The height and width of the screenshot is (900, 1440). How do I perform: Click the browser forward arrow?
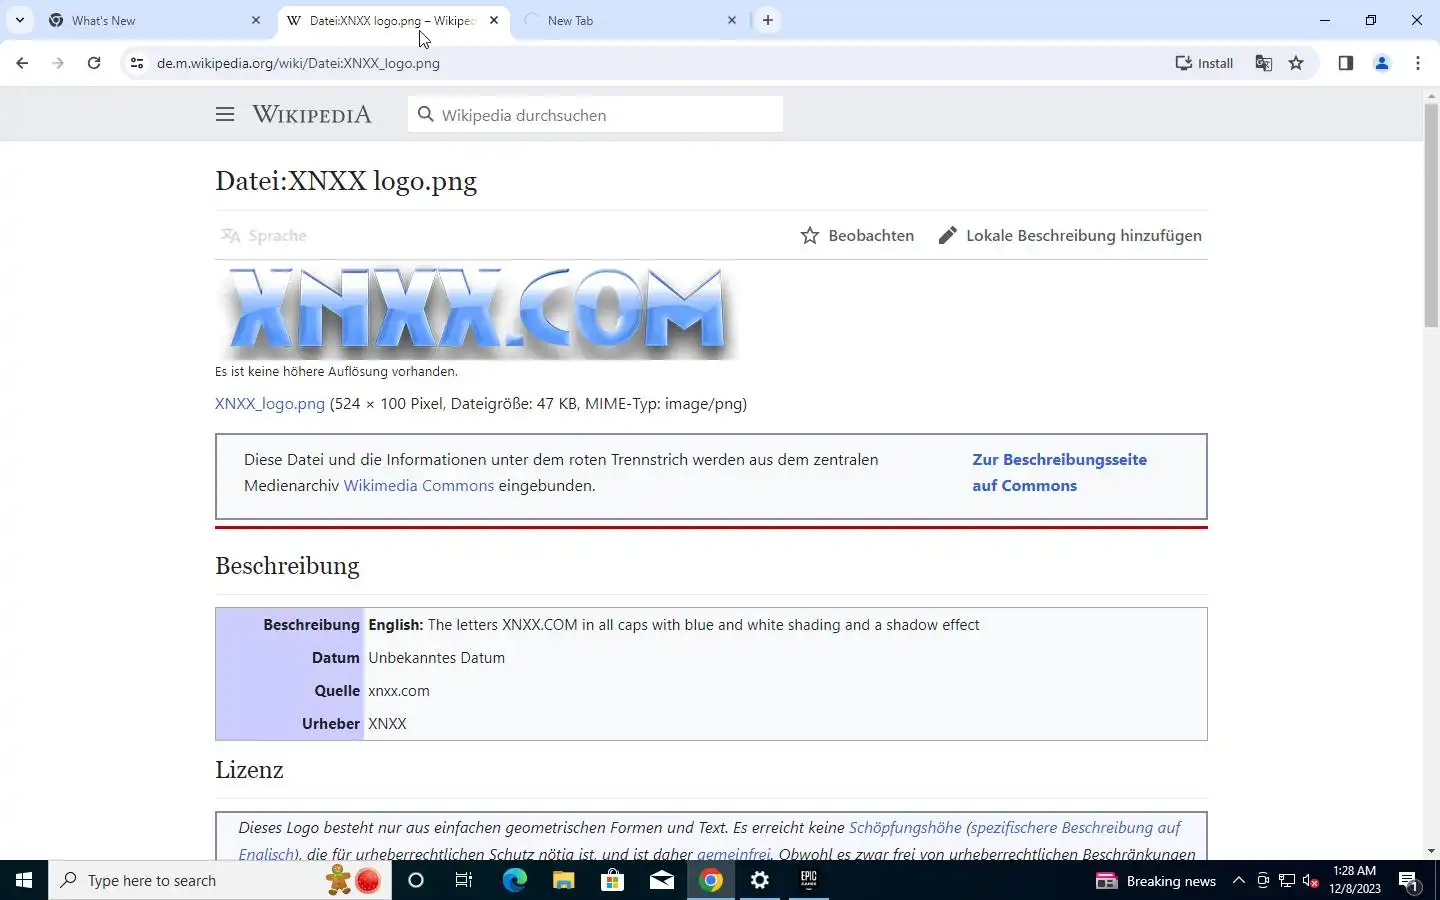[x=58, y=63]
